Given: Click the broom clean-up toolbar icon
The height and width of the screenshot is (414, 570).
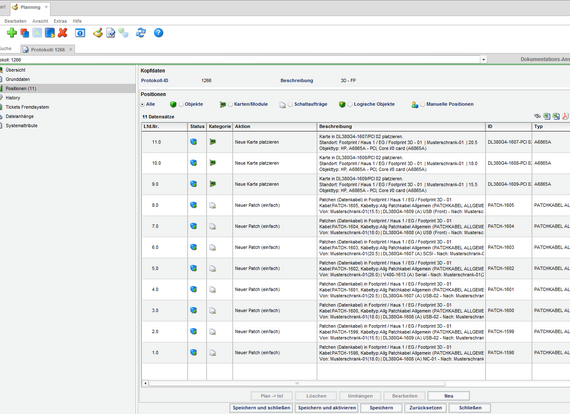Looking at the screenshot, I should (97, 33).
